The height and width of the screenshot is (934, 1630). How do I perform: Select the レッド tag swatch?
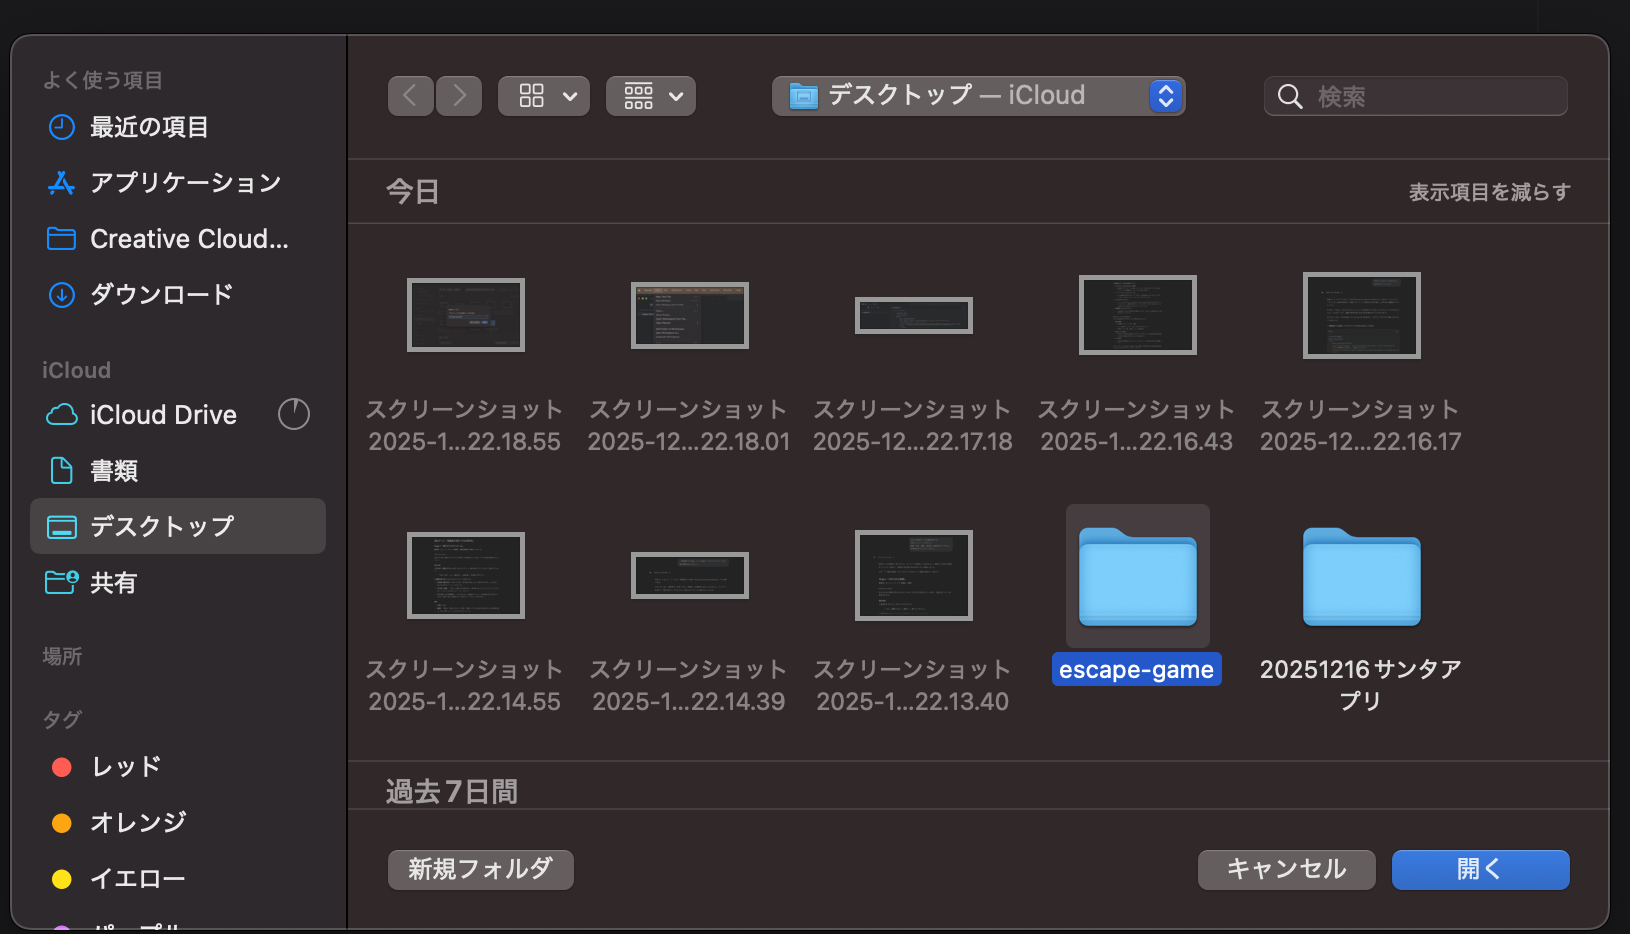(x=62, y=767)
